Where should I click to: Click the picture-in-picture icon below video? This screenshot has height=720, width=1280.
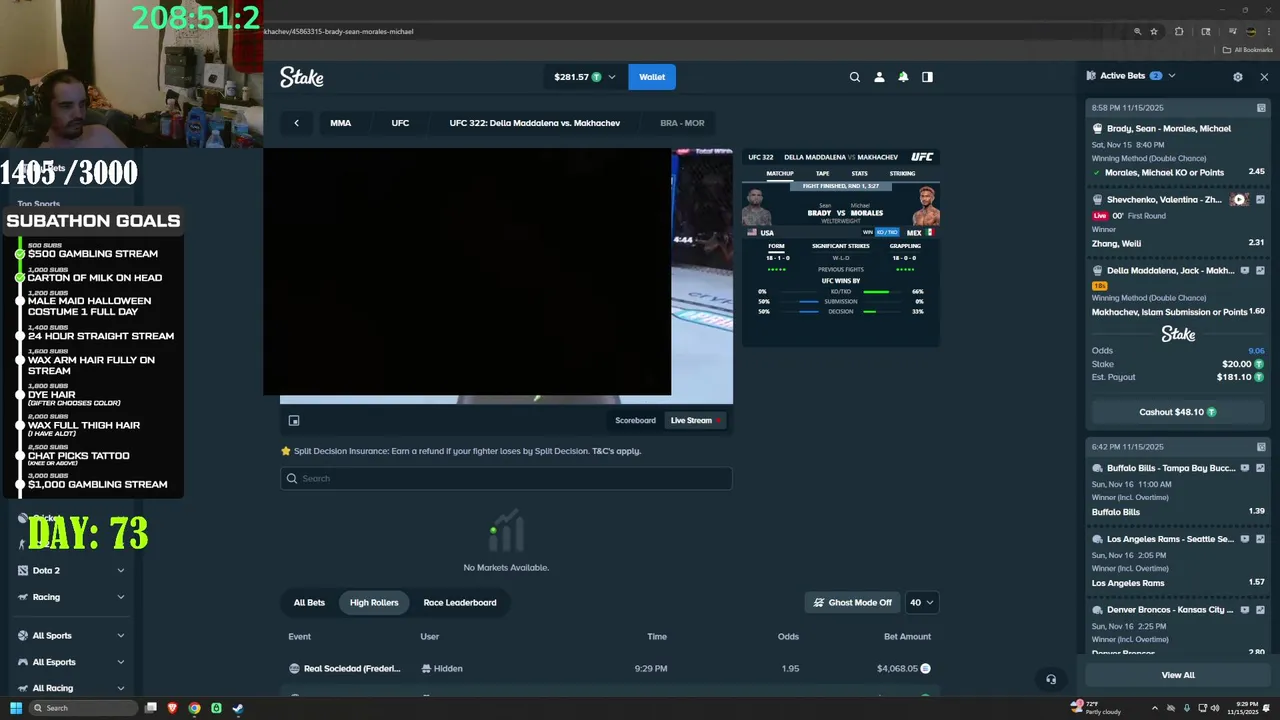[x=294, y=421]
